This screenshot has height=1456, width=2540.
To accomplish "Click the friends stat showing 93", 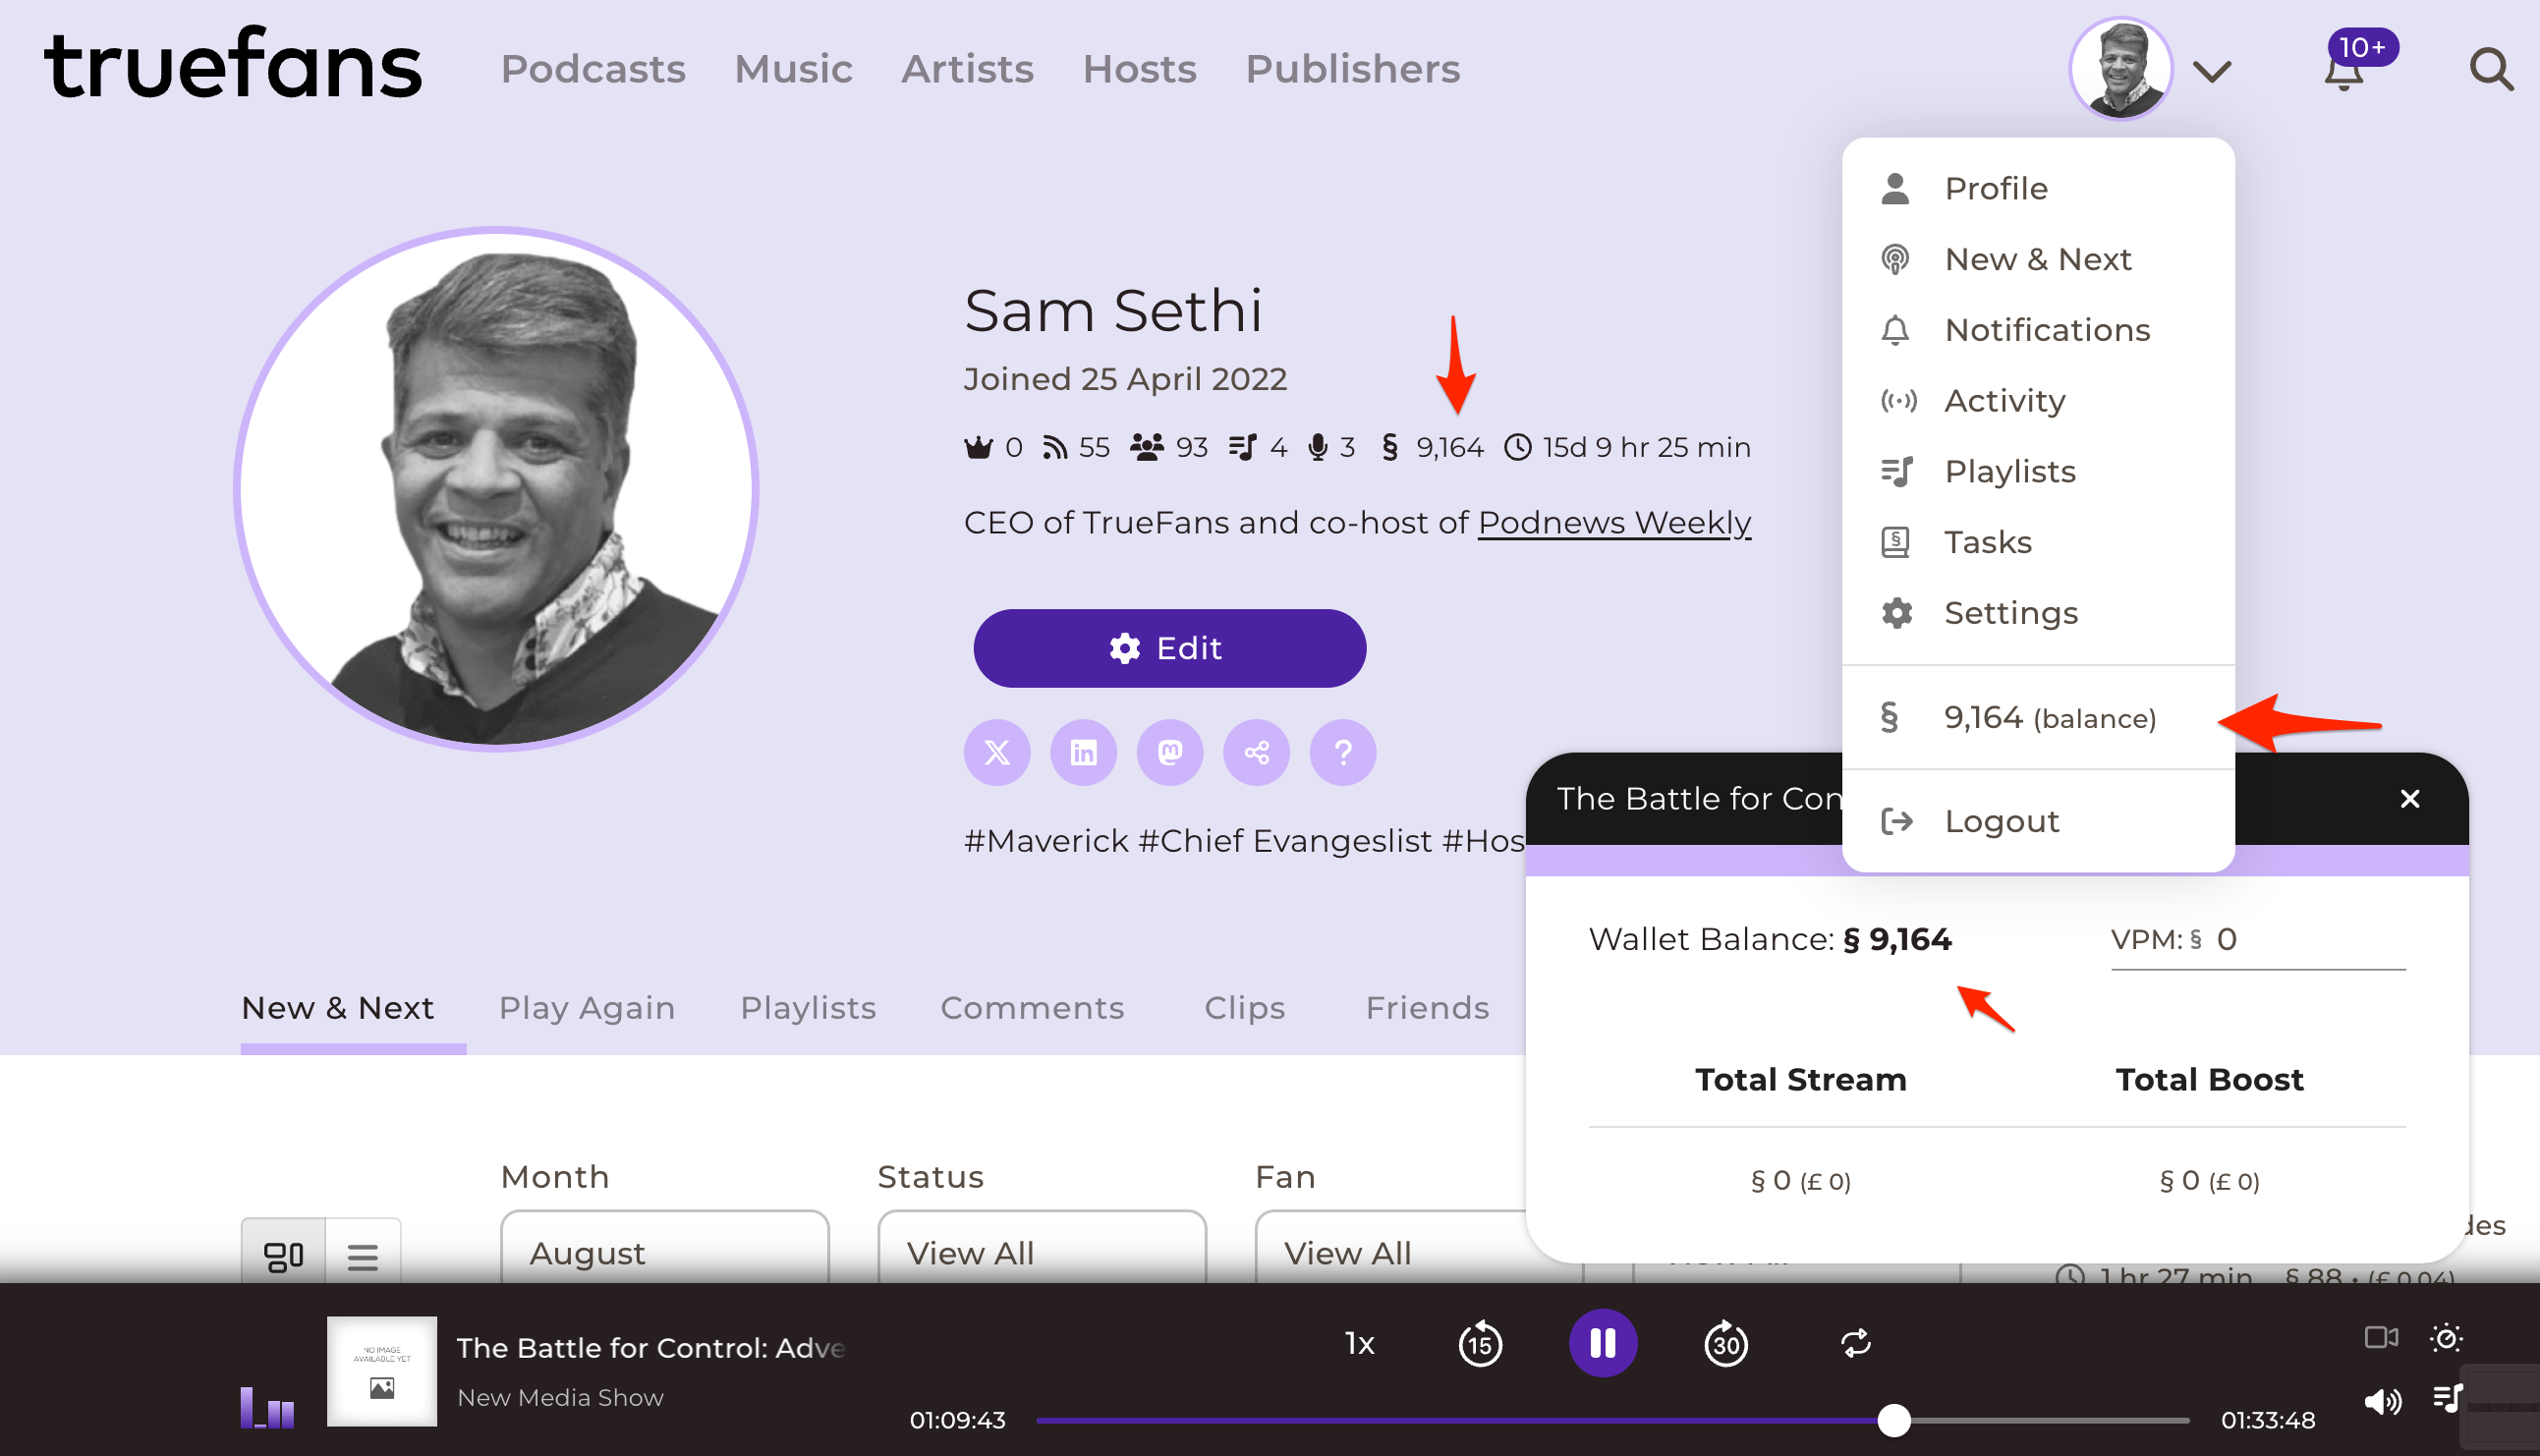I will [1169, 447].
